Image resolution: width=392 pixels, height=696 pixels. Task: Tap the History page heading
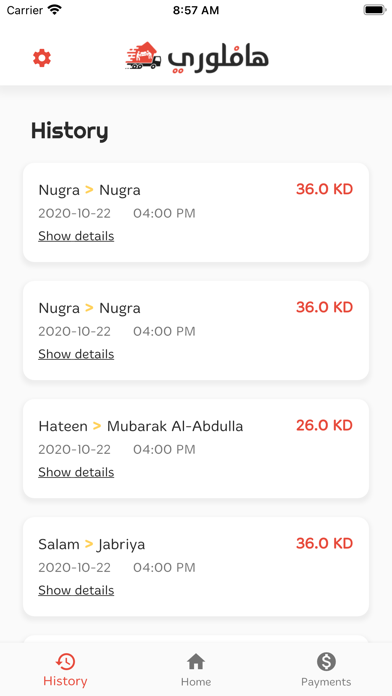point(69,131)
